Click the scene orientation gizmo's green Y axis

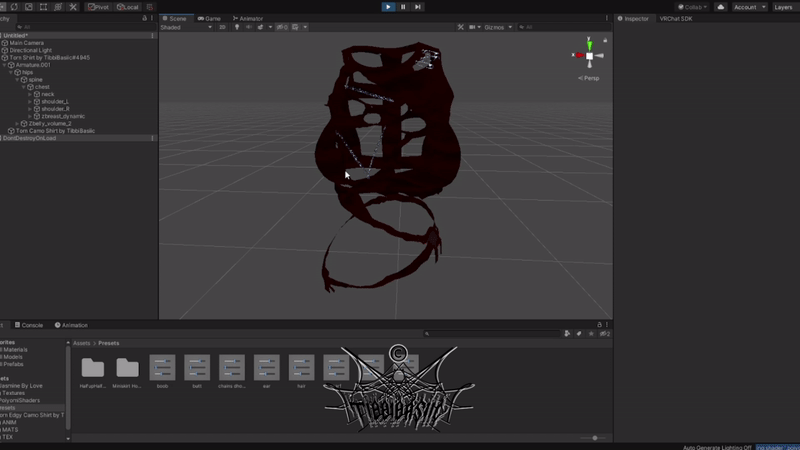click(589, 43)
